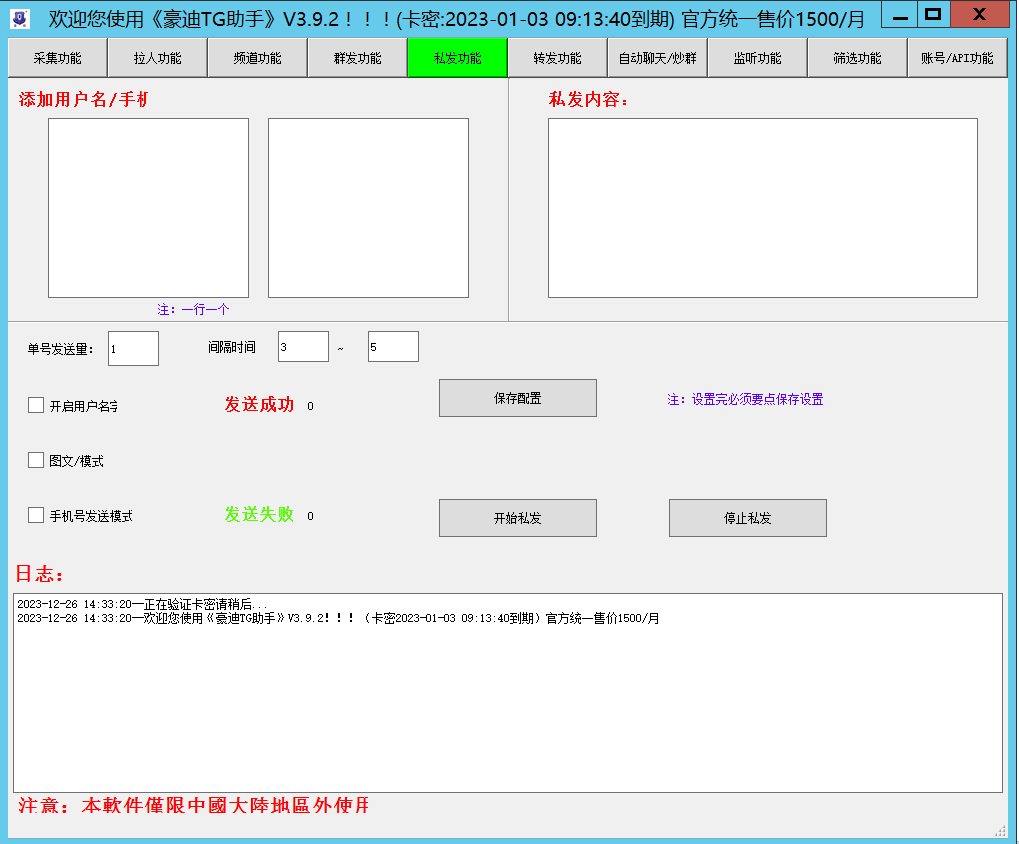Enable the 开启用户名 checkbox
Screen dimensions: 1019x844
point(36,405)
